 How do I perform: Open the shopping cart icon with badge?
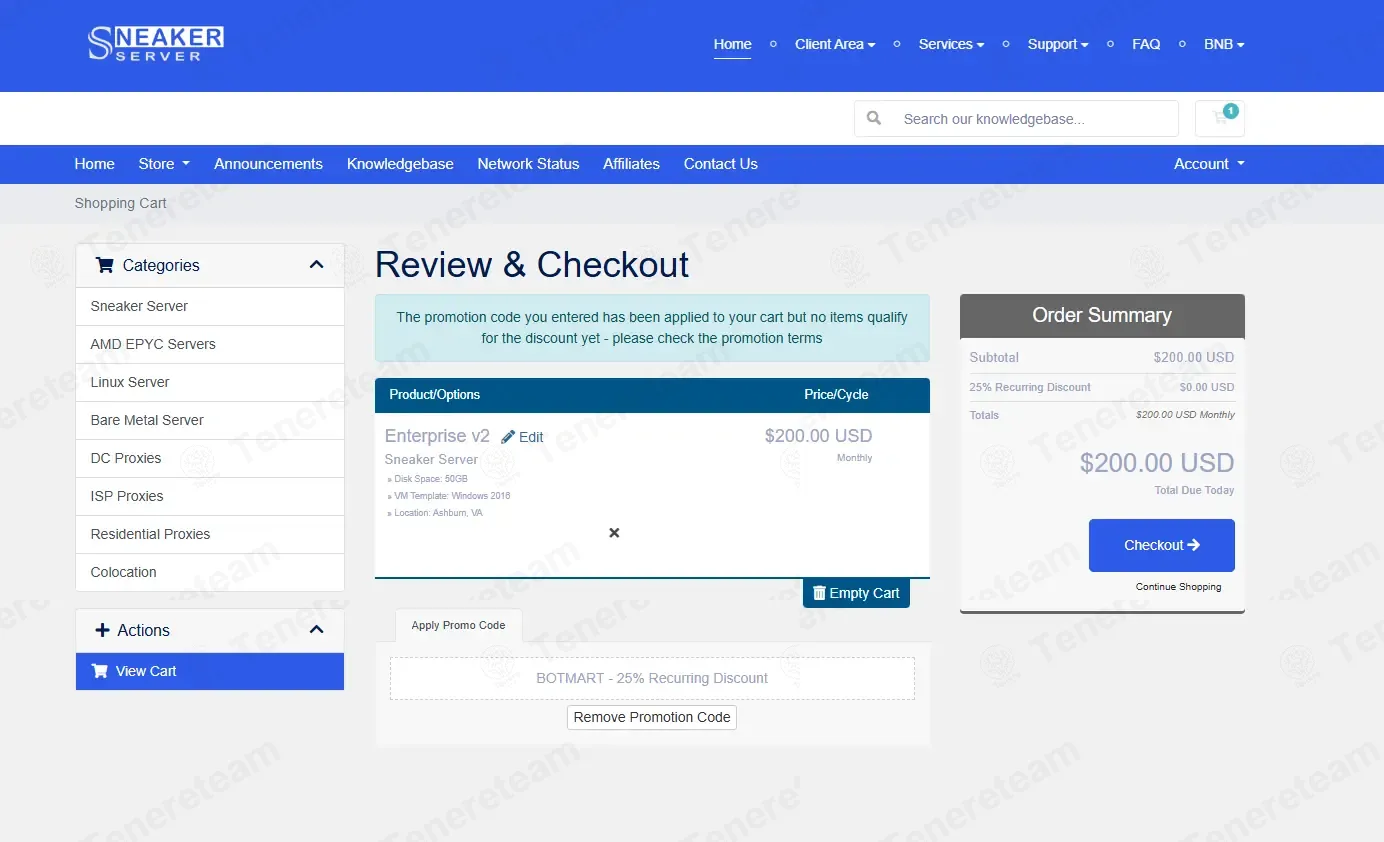pos(1220,118)
